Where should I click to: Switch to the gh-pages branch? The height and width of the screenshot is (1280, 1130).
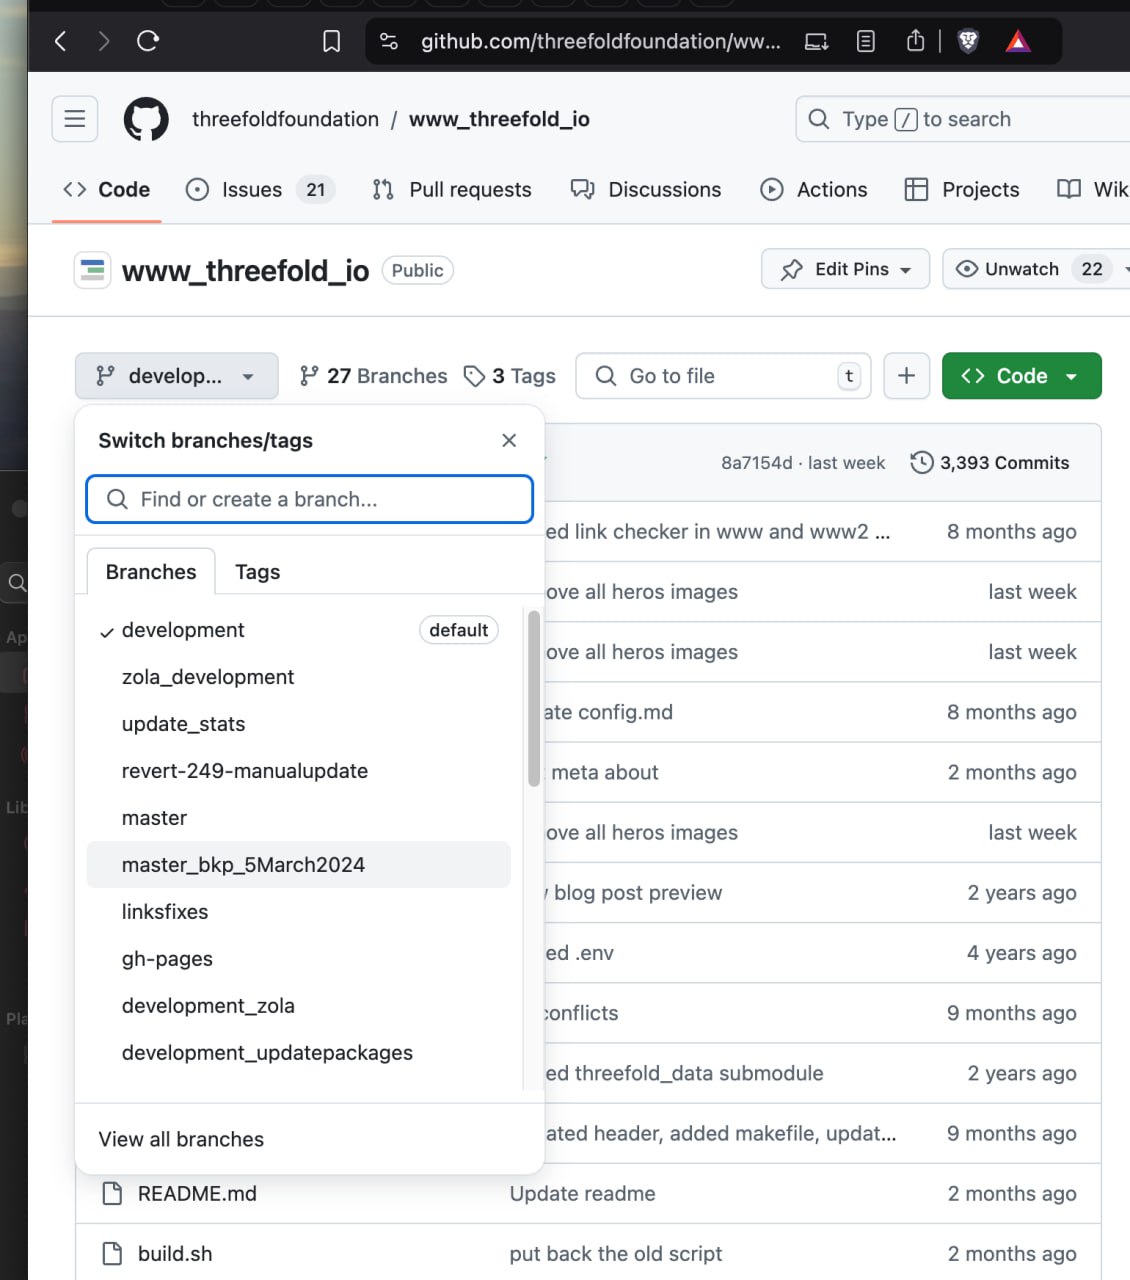coord(167,959)
